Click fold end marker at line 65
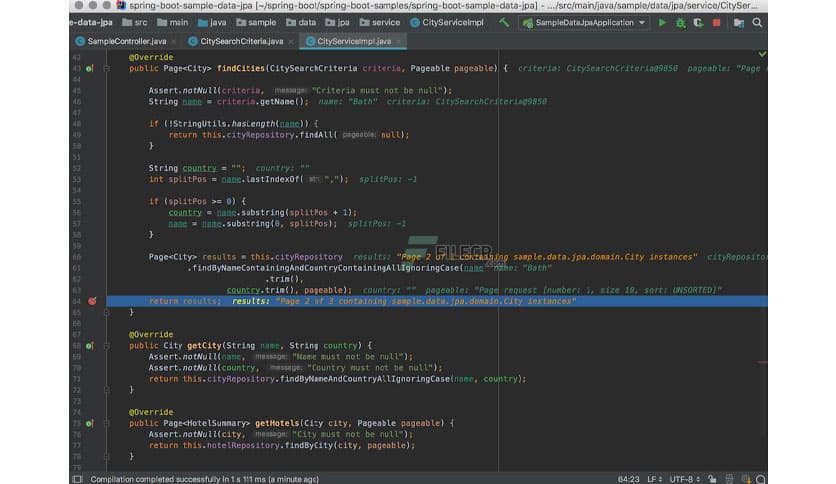836x484 pixels. [107, 312]
